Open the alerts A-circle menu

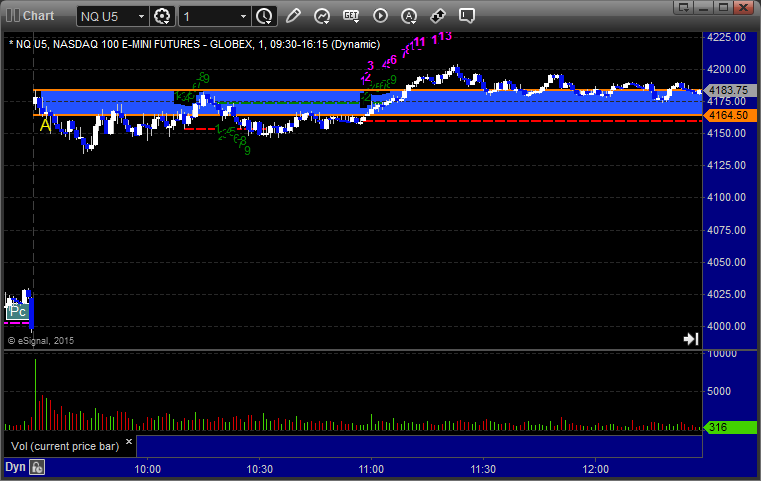pyautogui.click(x=409, y=16)
